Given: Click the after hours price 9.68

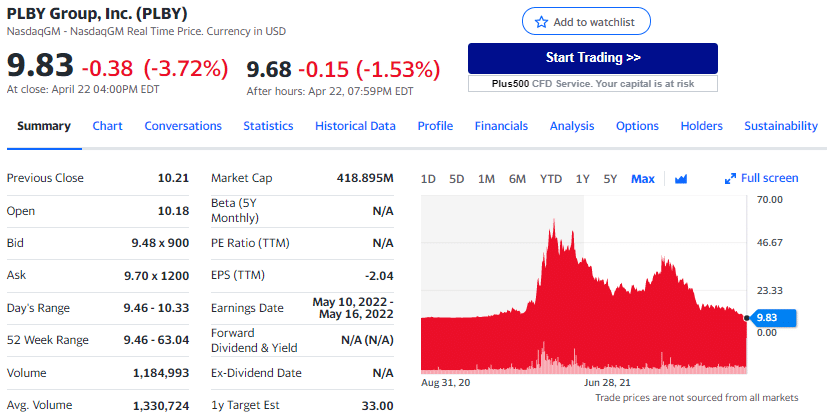Looking at the screenshot, I should [x=269, y=69].
